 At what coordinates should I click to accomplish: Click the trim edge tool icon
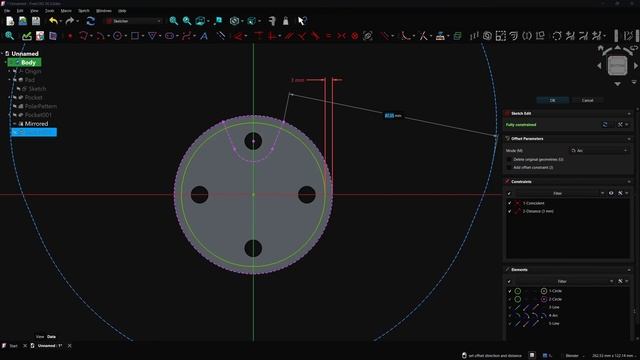tap(423, 36)
